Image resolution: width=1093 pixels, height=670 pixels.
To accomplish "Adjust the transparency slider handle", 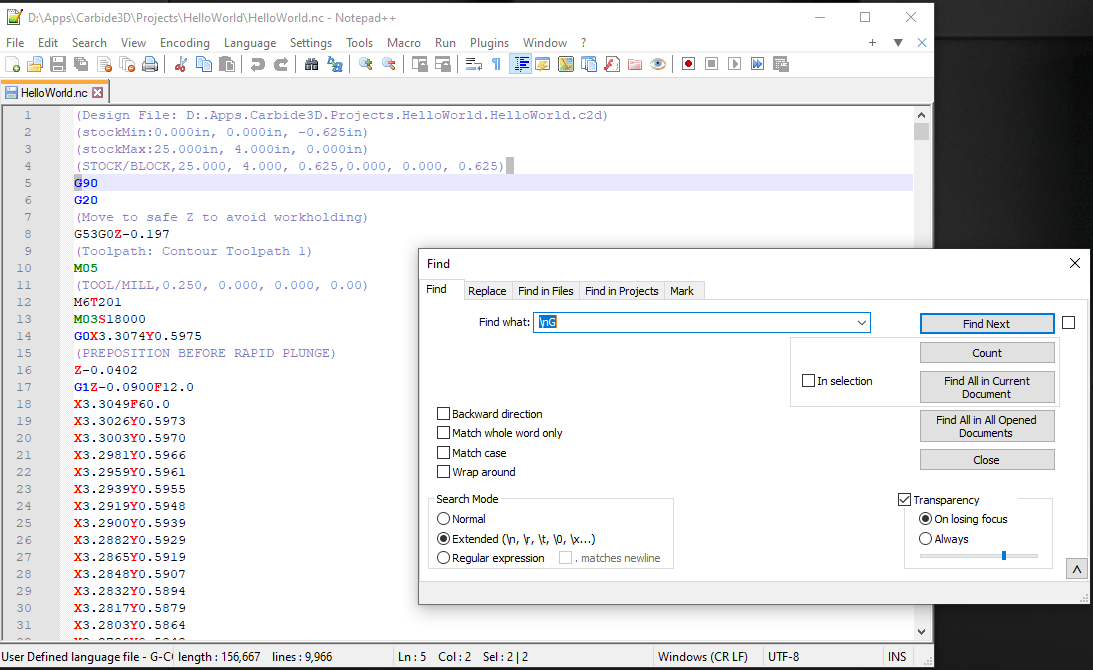I will (1004, 556).
